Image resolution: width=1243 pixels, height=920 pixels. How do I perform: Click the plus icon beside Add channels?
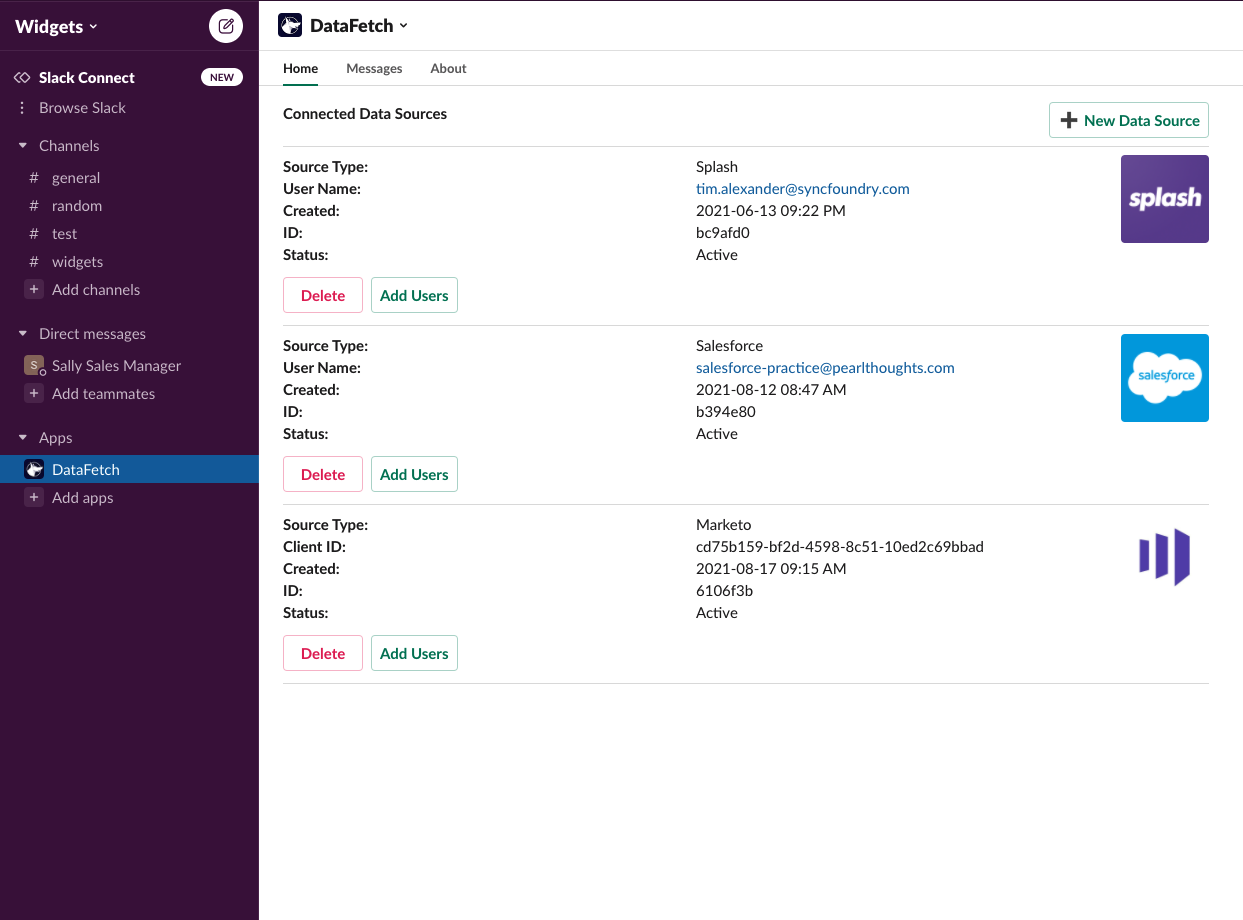34,290
